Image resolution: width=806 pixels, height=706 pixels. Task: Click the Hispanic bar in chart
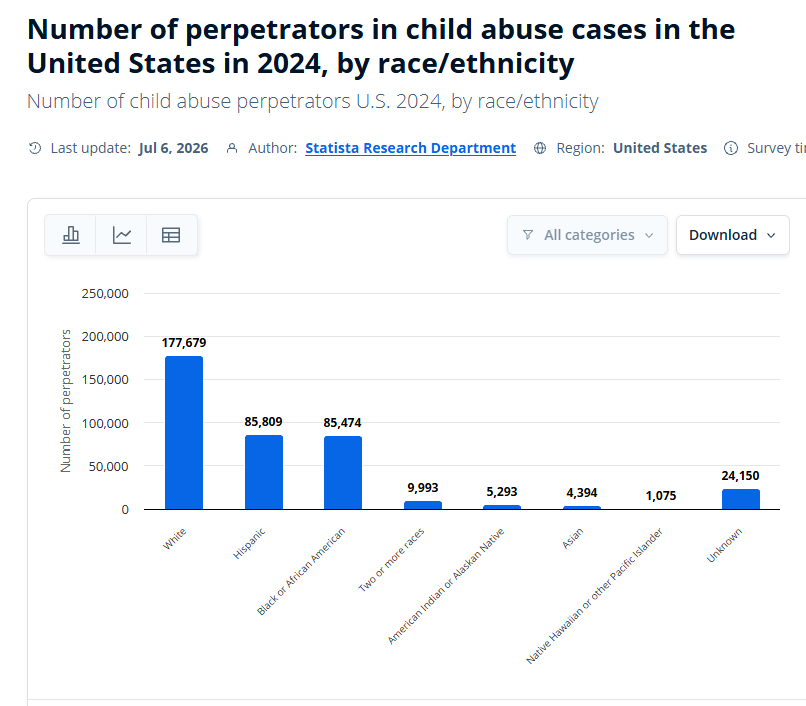264,472
